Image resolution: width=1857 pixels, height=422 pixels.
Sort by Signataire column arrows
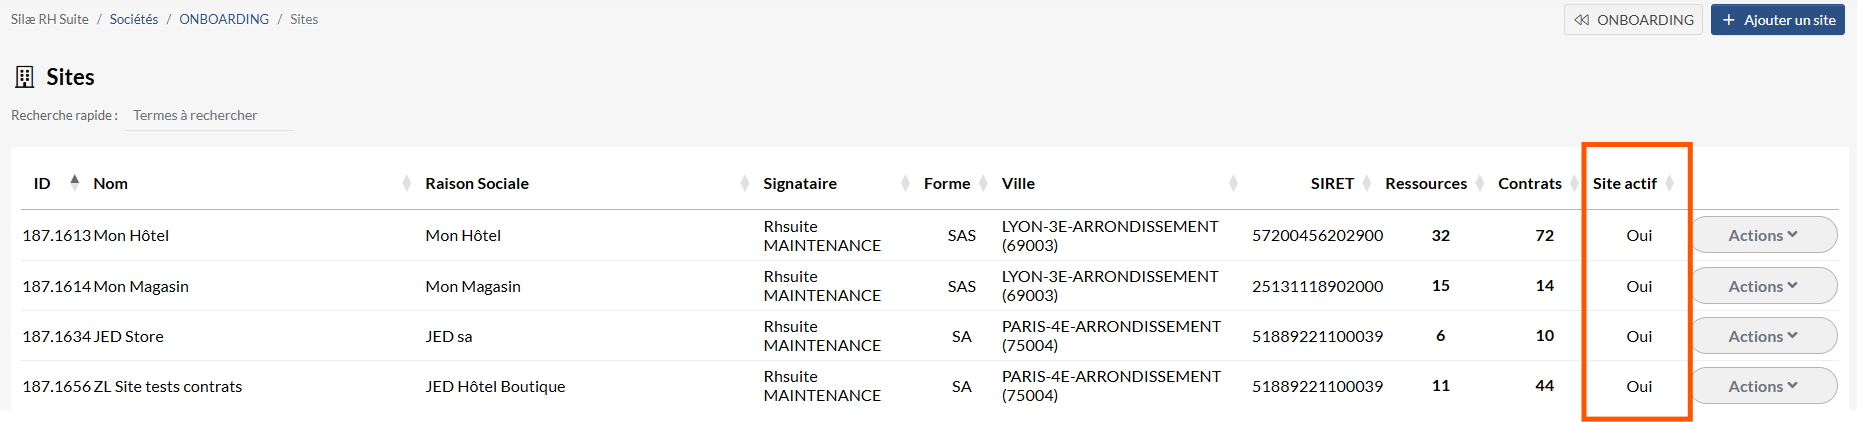(905, 183)
